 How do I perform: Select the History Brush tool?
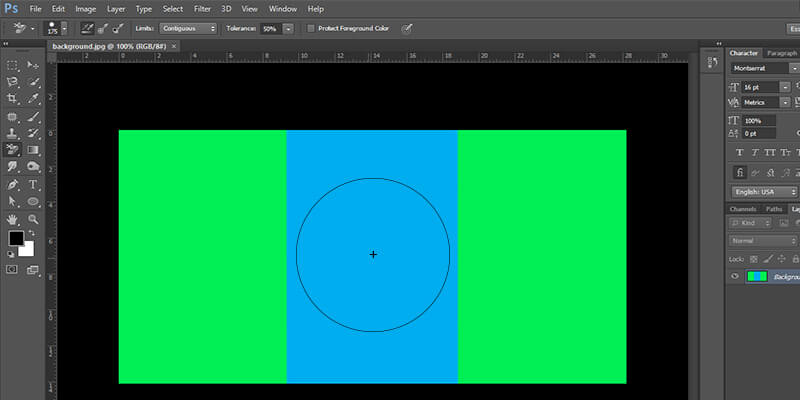(33, 133)
